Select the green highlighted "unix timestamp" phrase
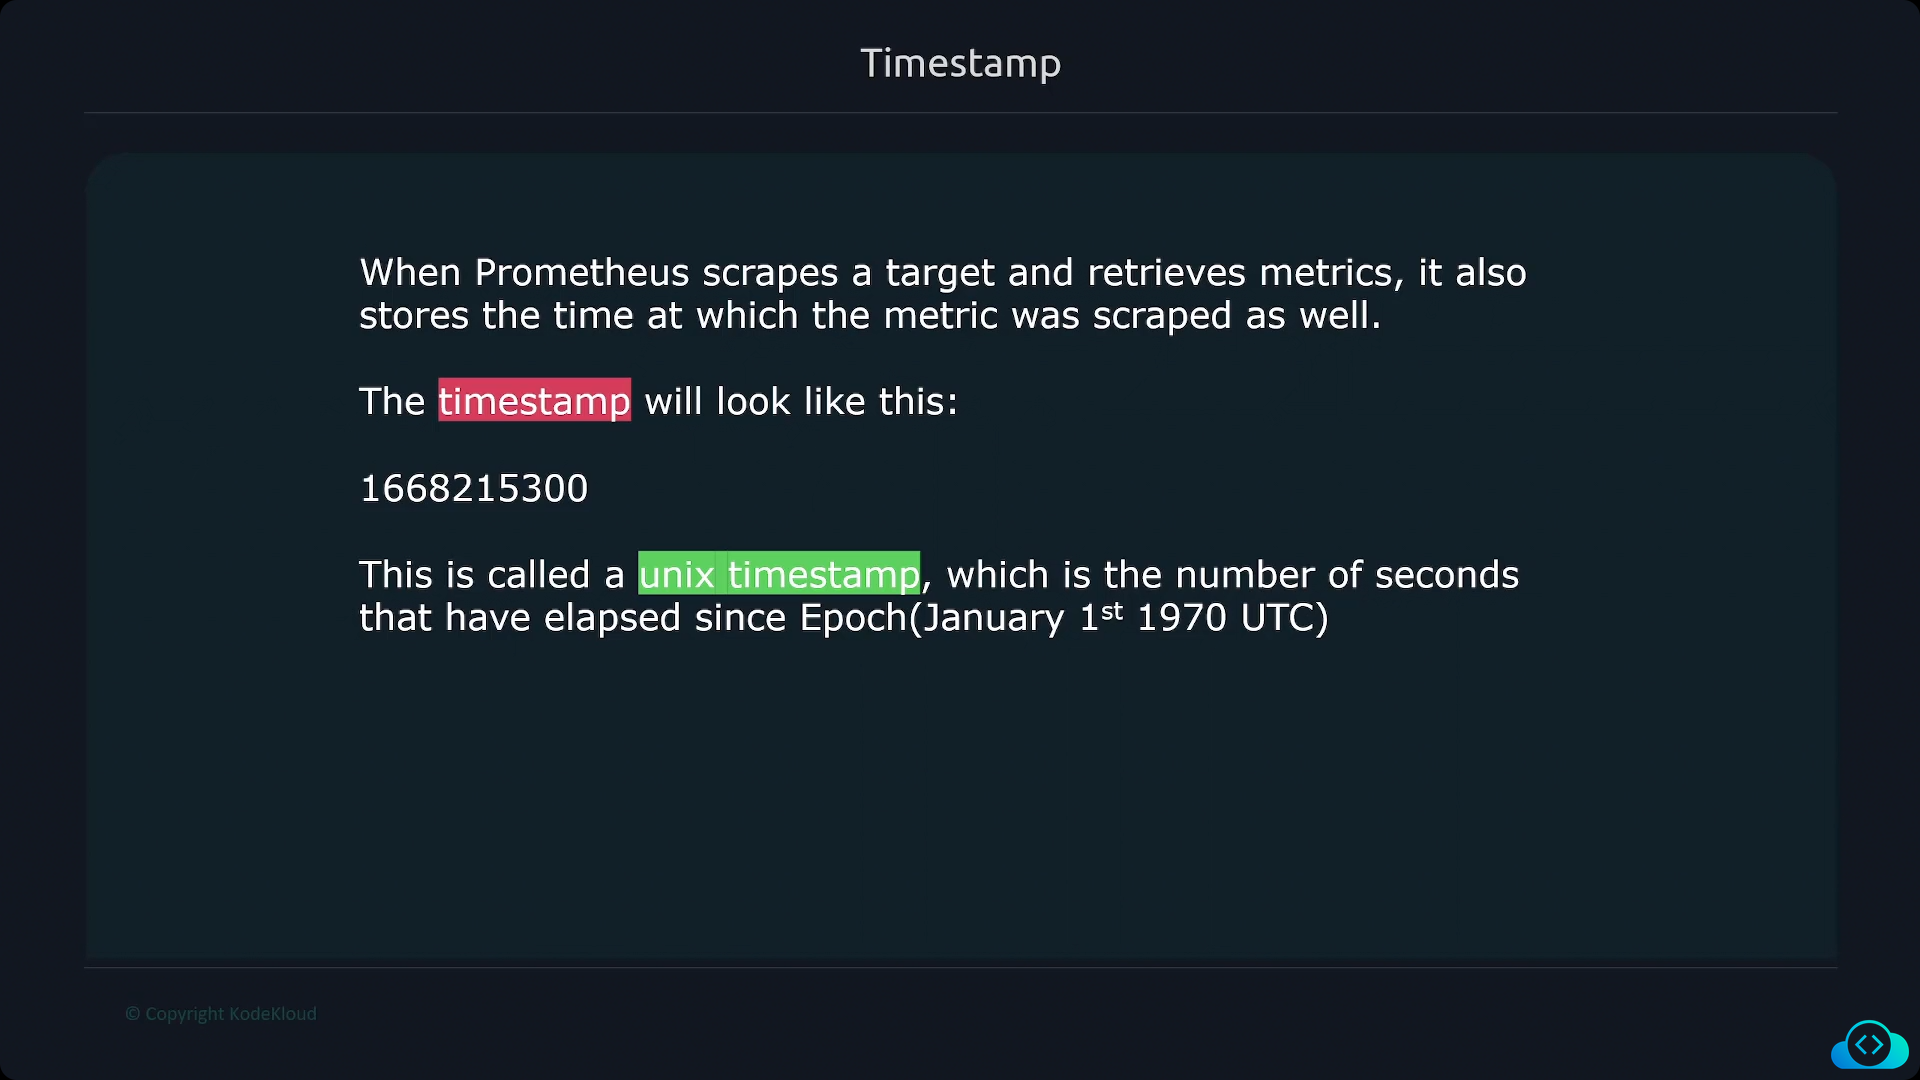The width and height of the screenshot is (1920, 1080). click(x=779, y=574)
